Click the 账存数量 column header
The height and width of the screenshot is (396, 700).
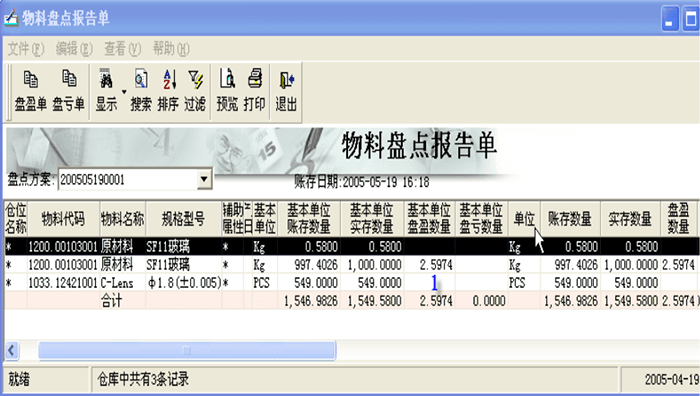point(571,219)
